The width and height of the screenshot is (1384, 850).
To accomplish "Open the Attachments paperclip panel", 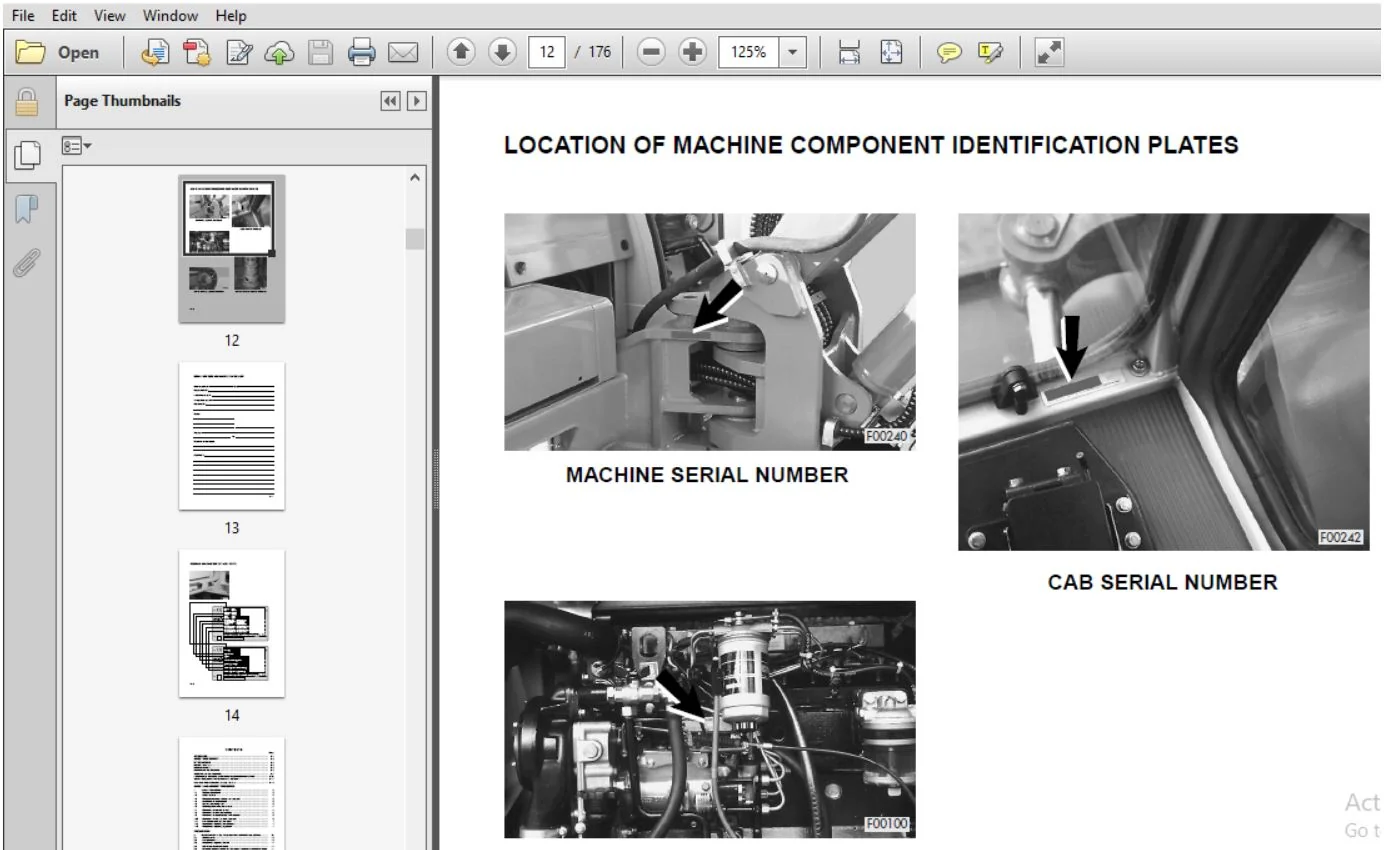I will (x=26, y=262).
